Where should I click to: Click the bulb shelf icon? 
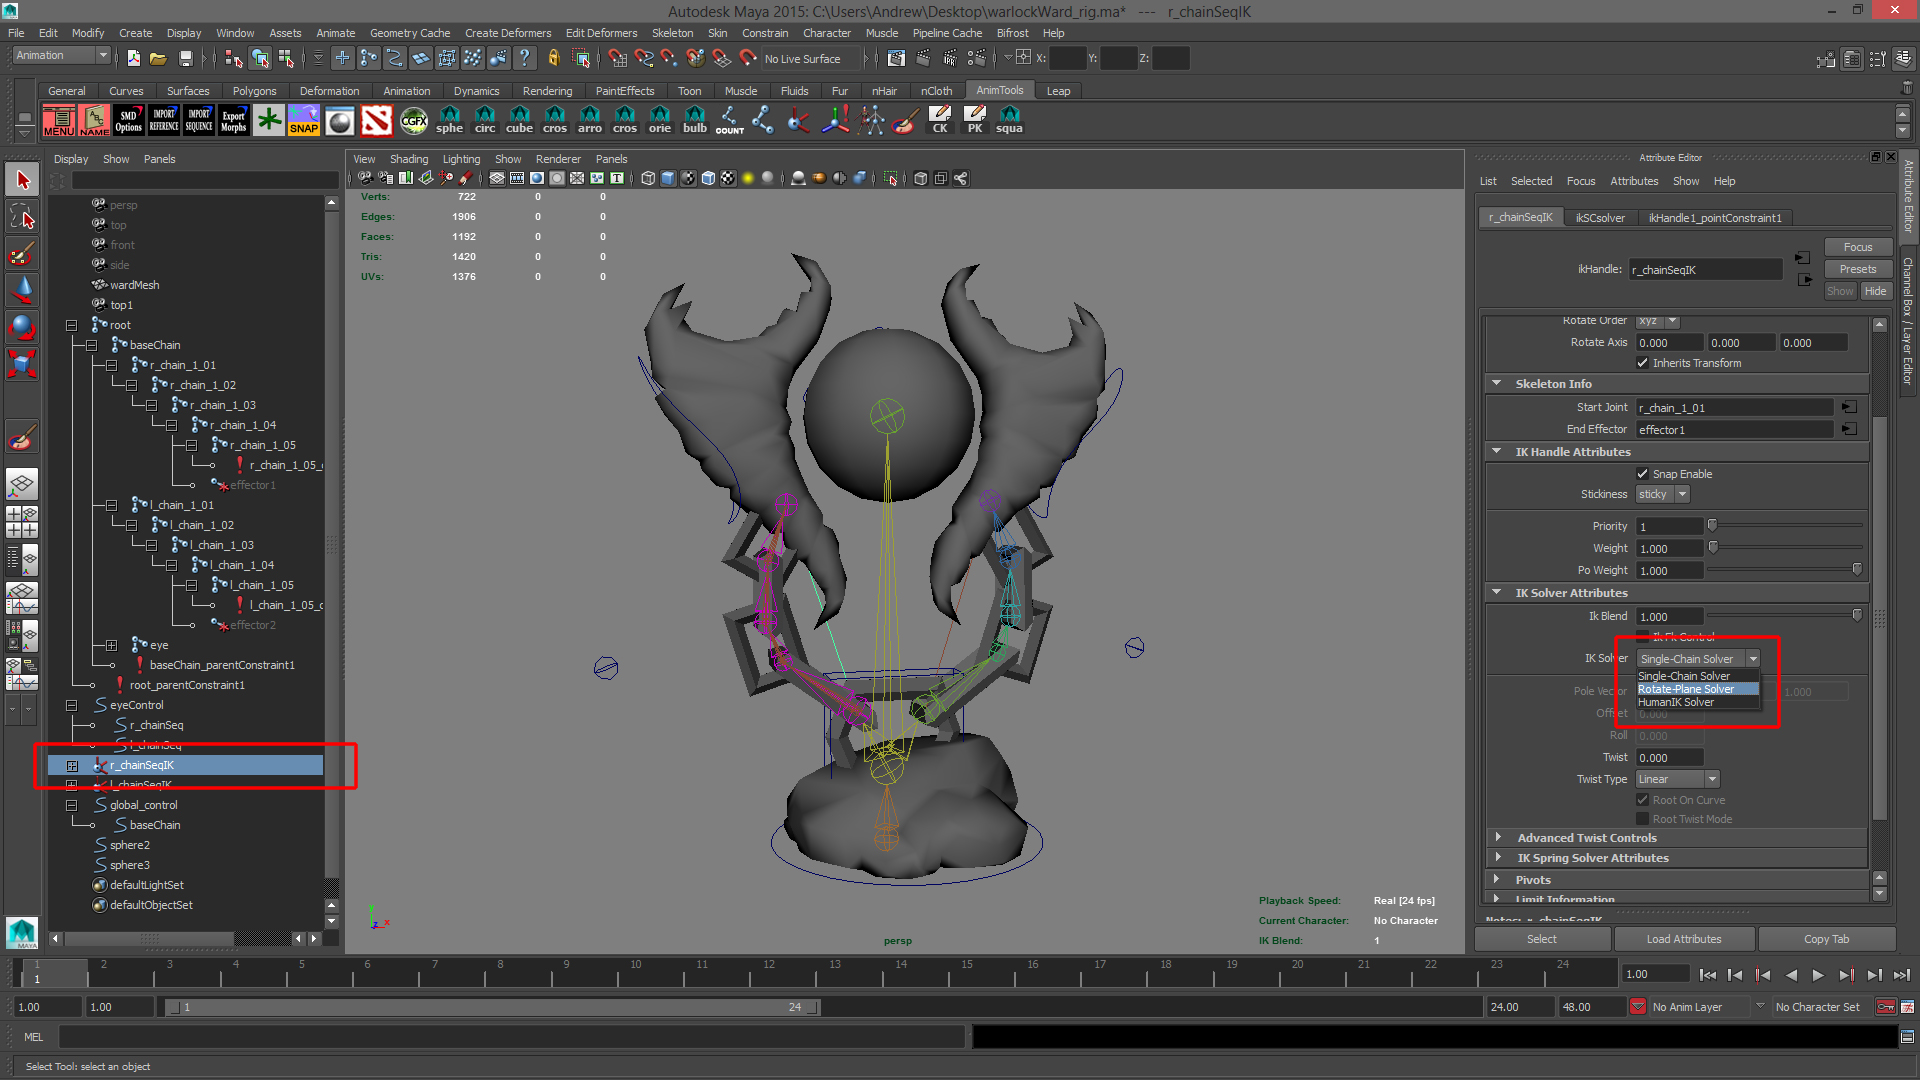coord(694,120)
